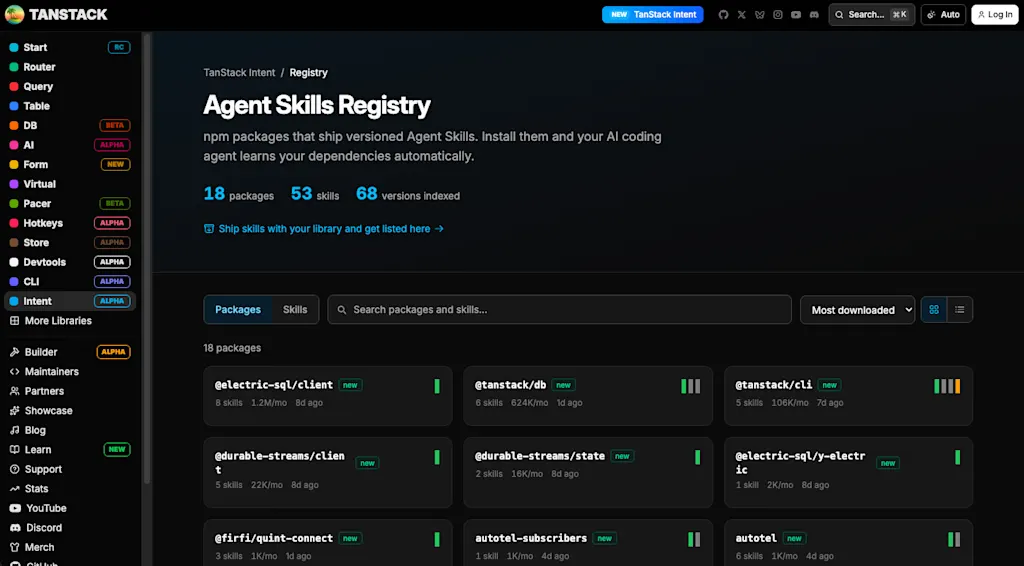
Task: Open Pacer in the sidebar
Action: (70, 204)
